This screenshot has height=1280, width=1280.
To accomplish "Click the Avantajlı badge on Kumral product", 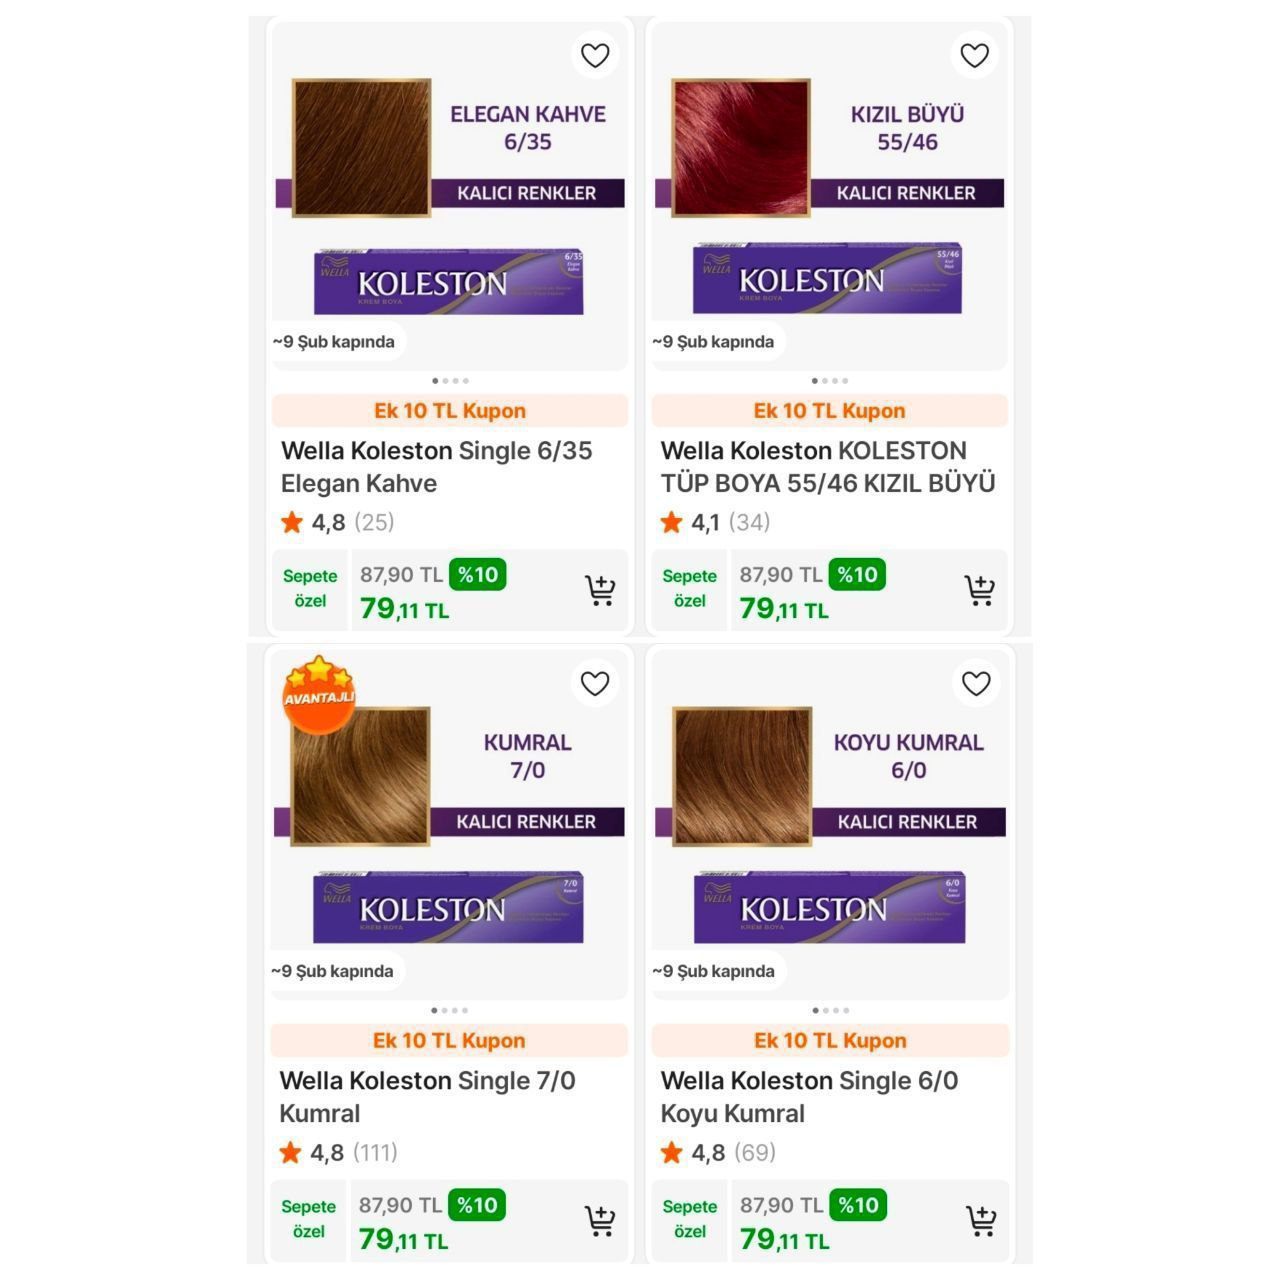I will [318, 693].
